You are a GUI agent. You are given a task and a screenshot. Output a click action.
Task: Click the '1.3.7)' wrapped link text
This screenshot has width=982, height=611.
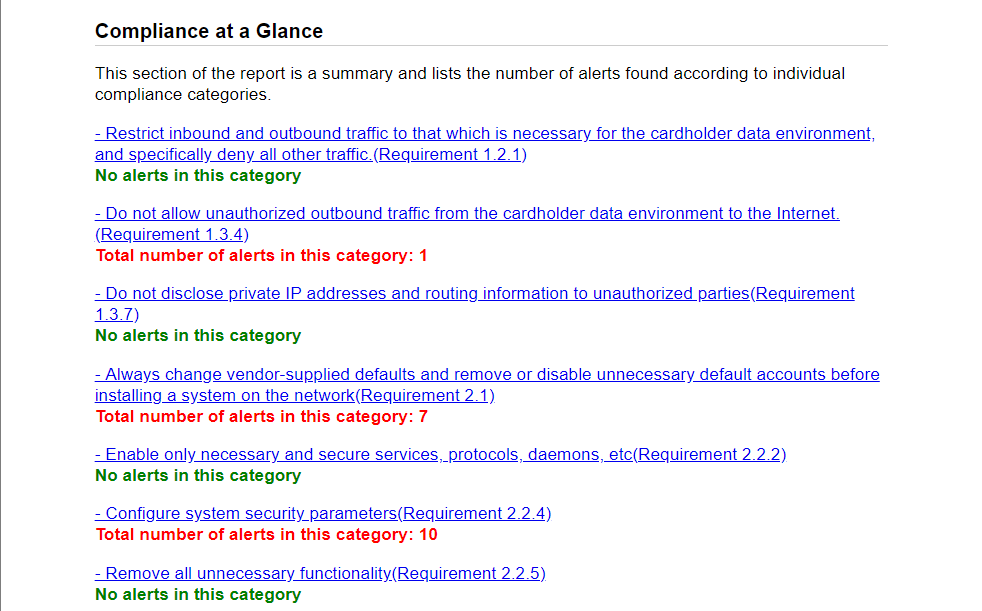coord(117,314)
